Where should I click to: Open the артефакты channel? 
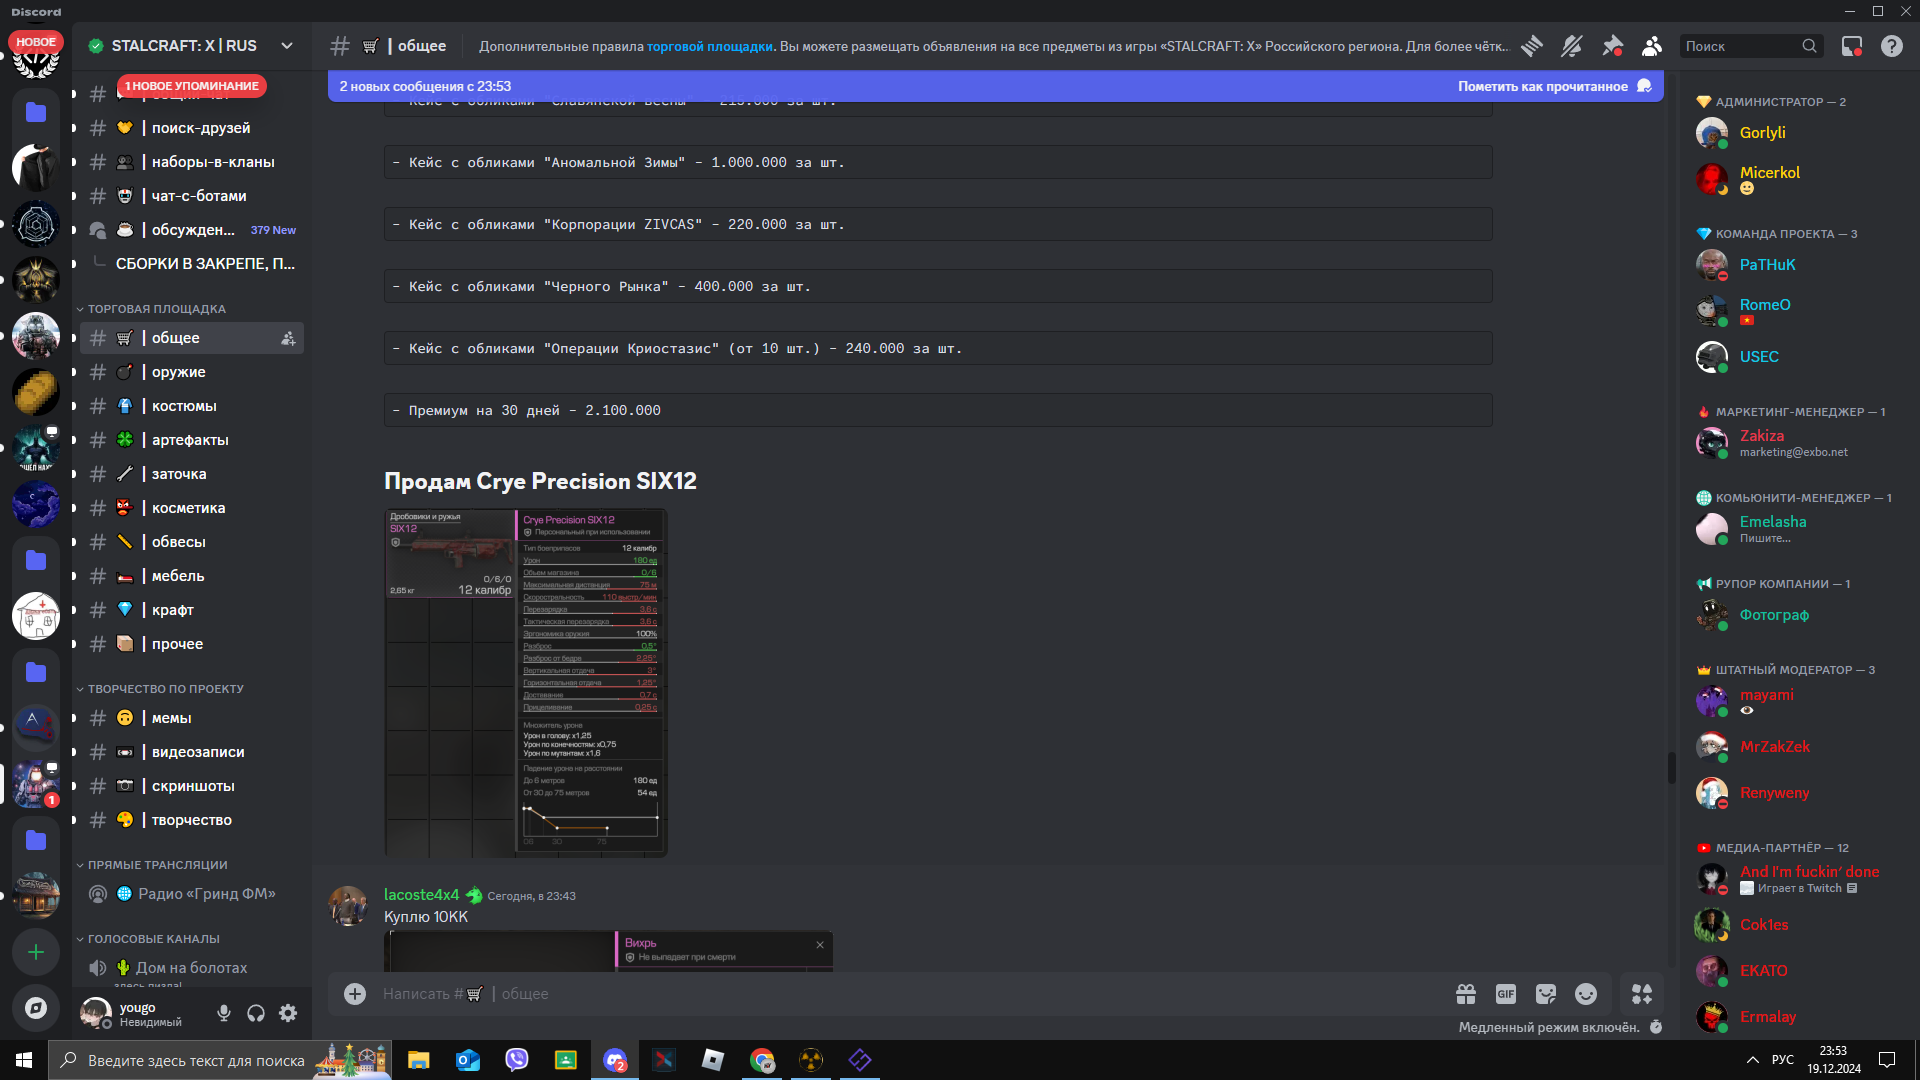tap(192, 440)
